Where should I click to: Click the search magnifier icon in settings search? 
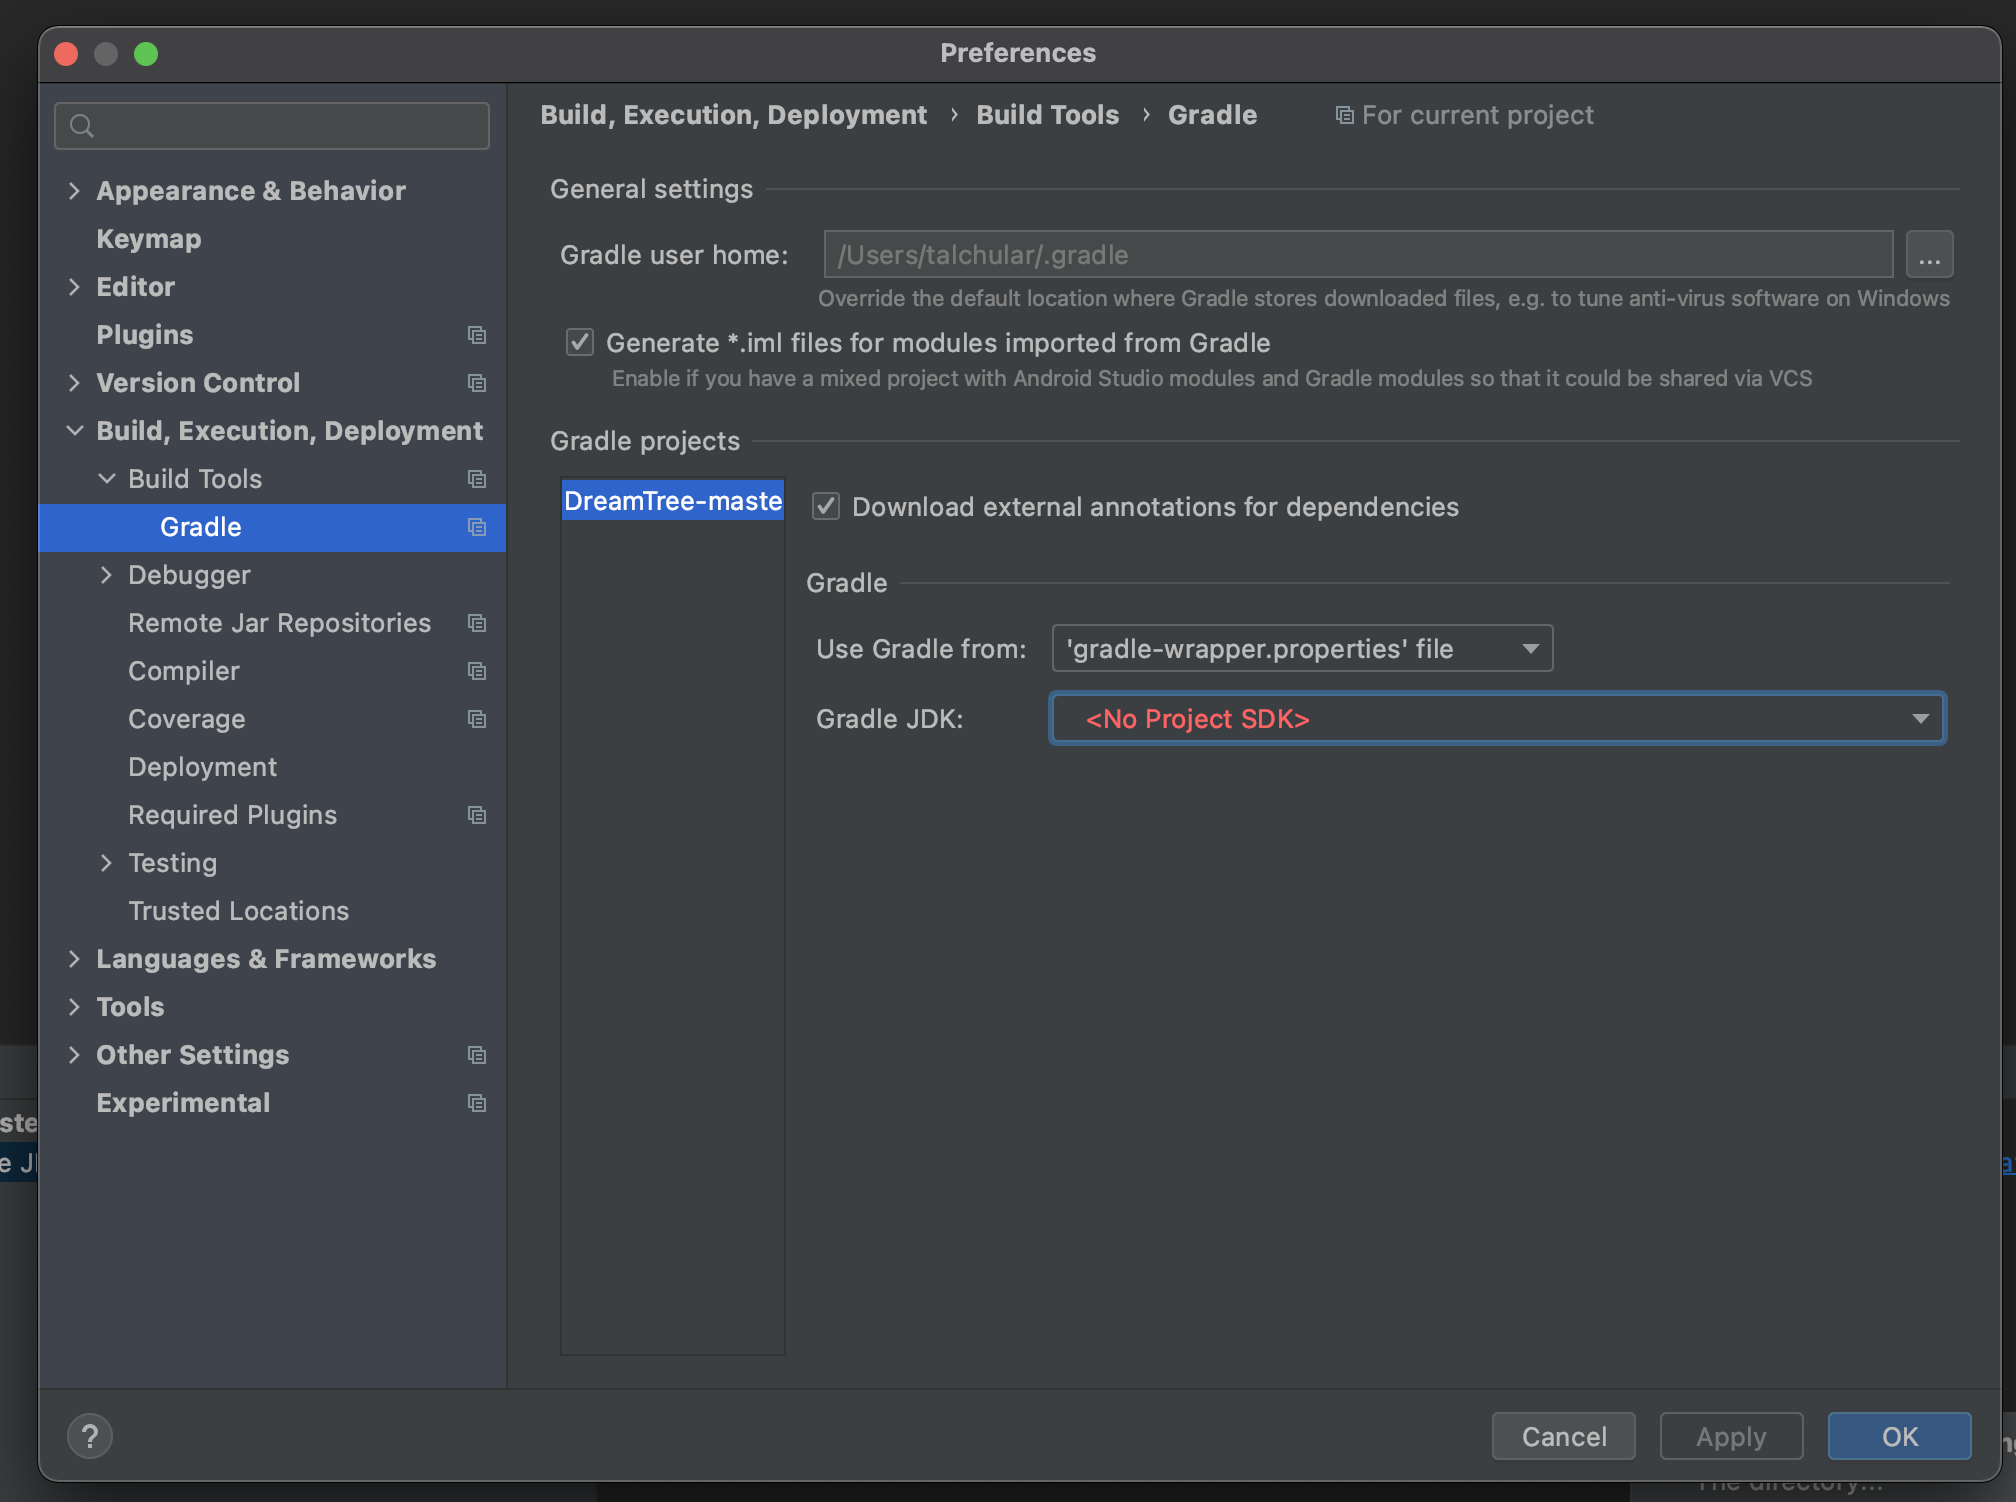click(x=82, y=126)
